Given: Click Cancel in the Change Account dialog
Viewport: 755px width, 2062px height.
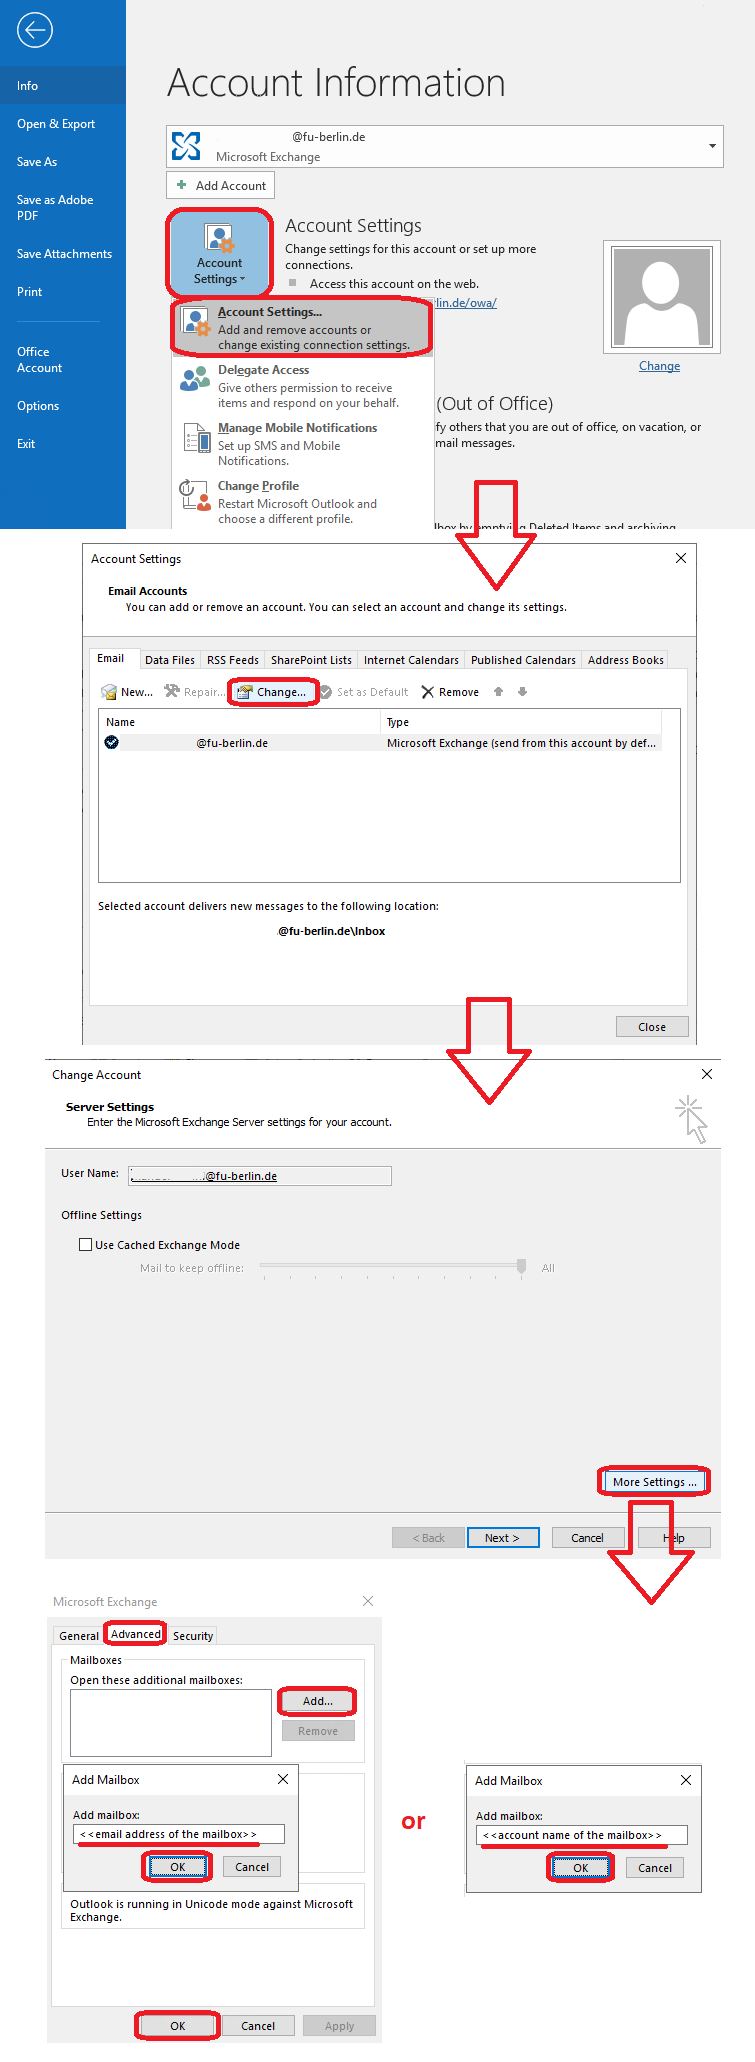Looking at the screenshot, I should point(587,1538).
